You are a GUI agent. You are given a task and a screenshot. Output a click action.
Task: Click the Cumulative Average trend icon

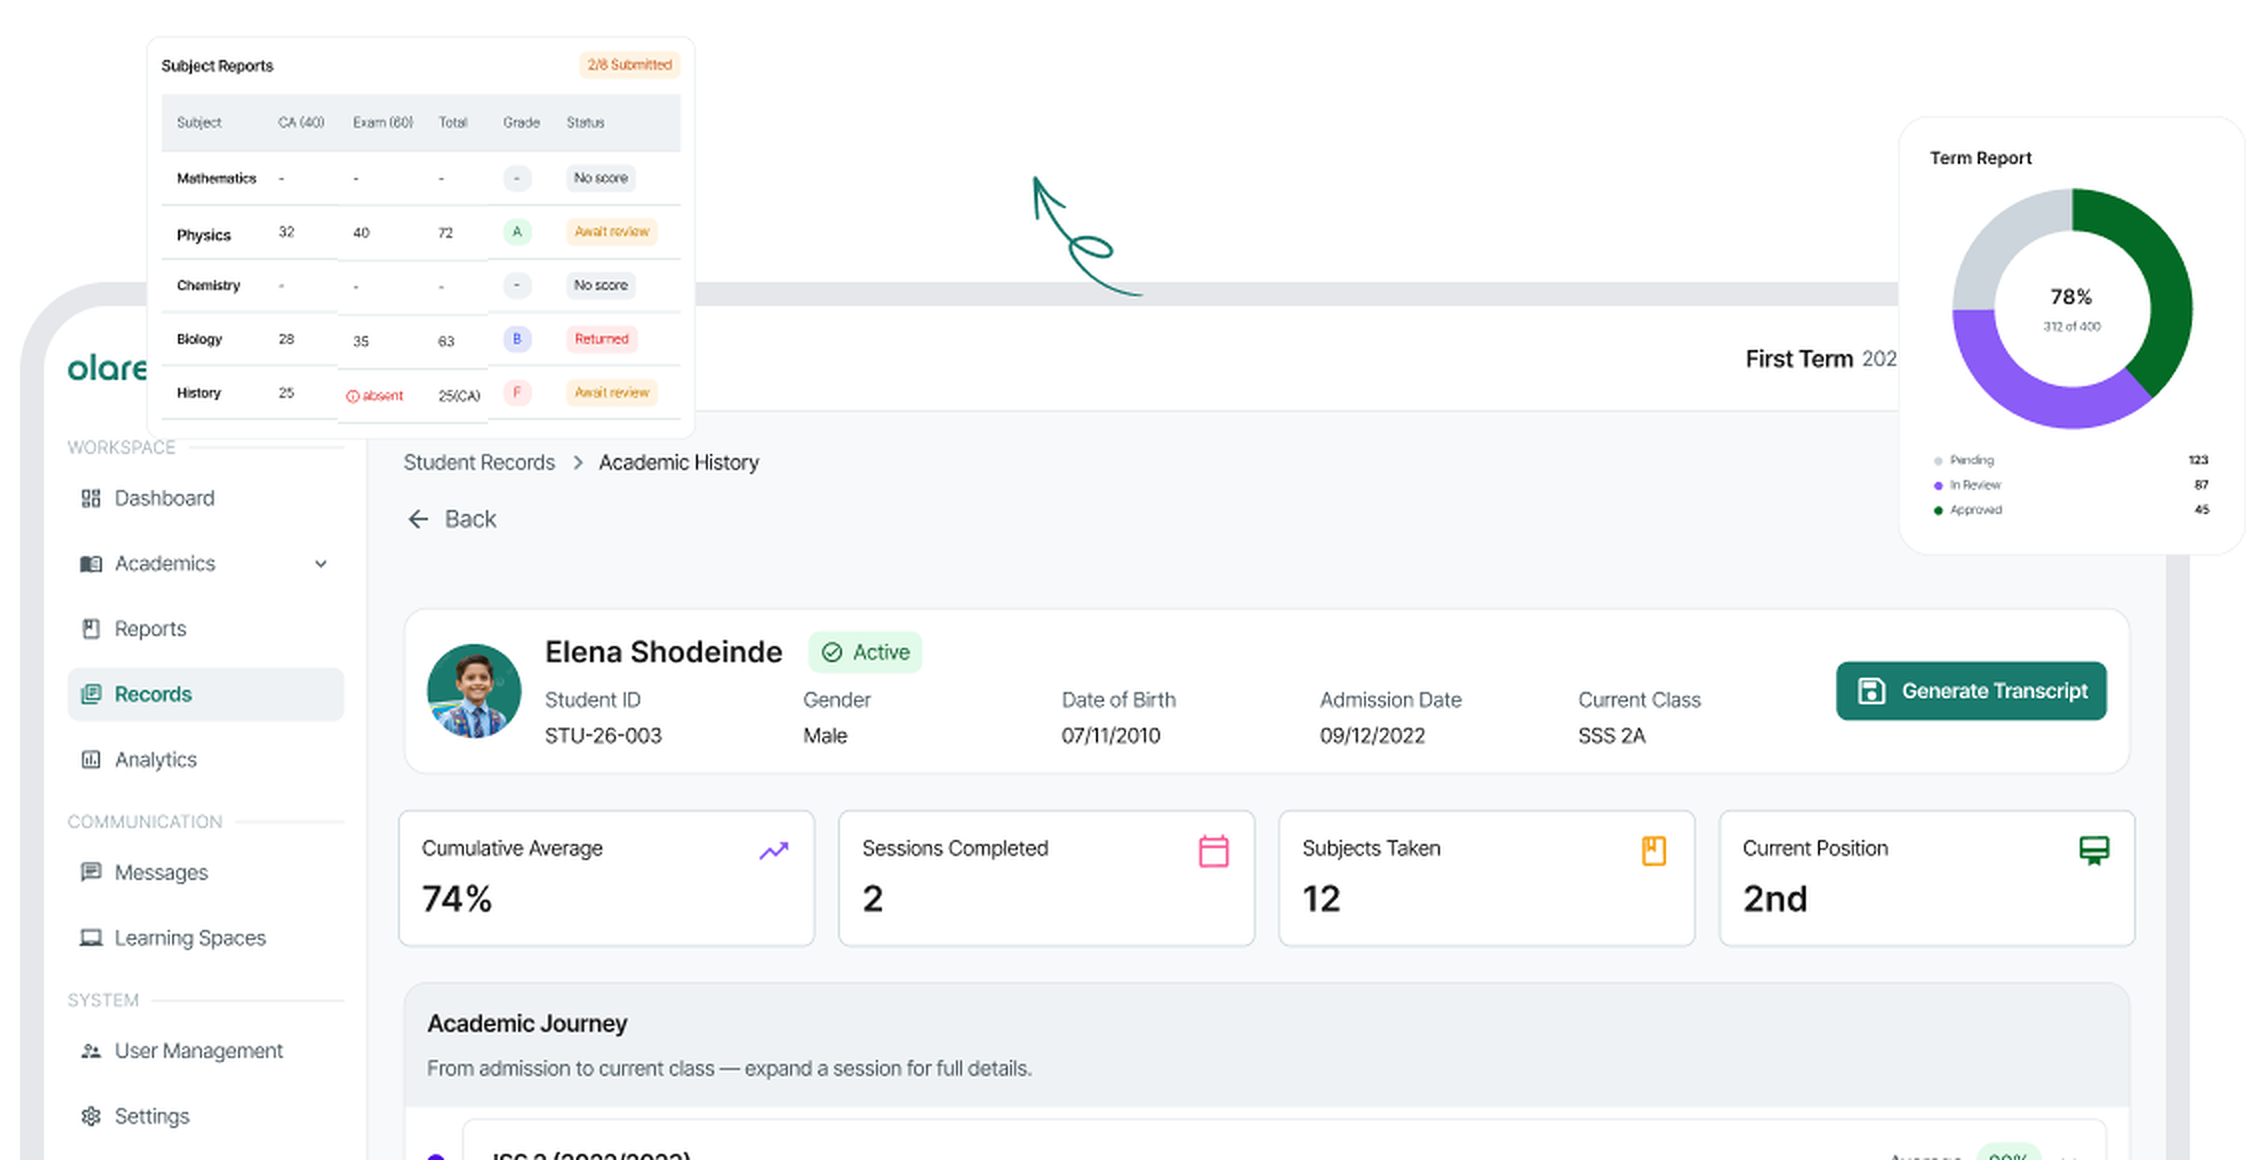774,851
